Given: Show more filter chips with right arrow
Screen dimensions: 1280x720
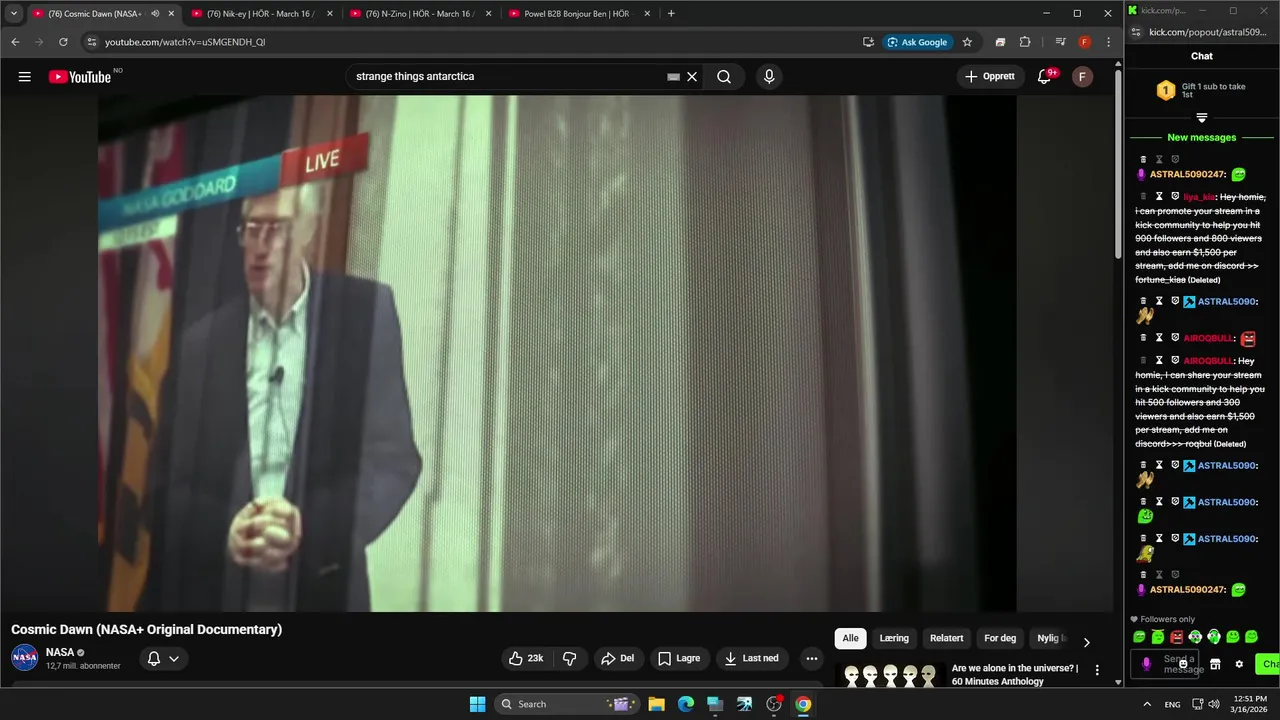Looking at the screenshot, I should [x=1086, y=642].
